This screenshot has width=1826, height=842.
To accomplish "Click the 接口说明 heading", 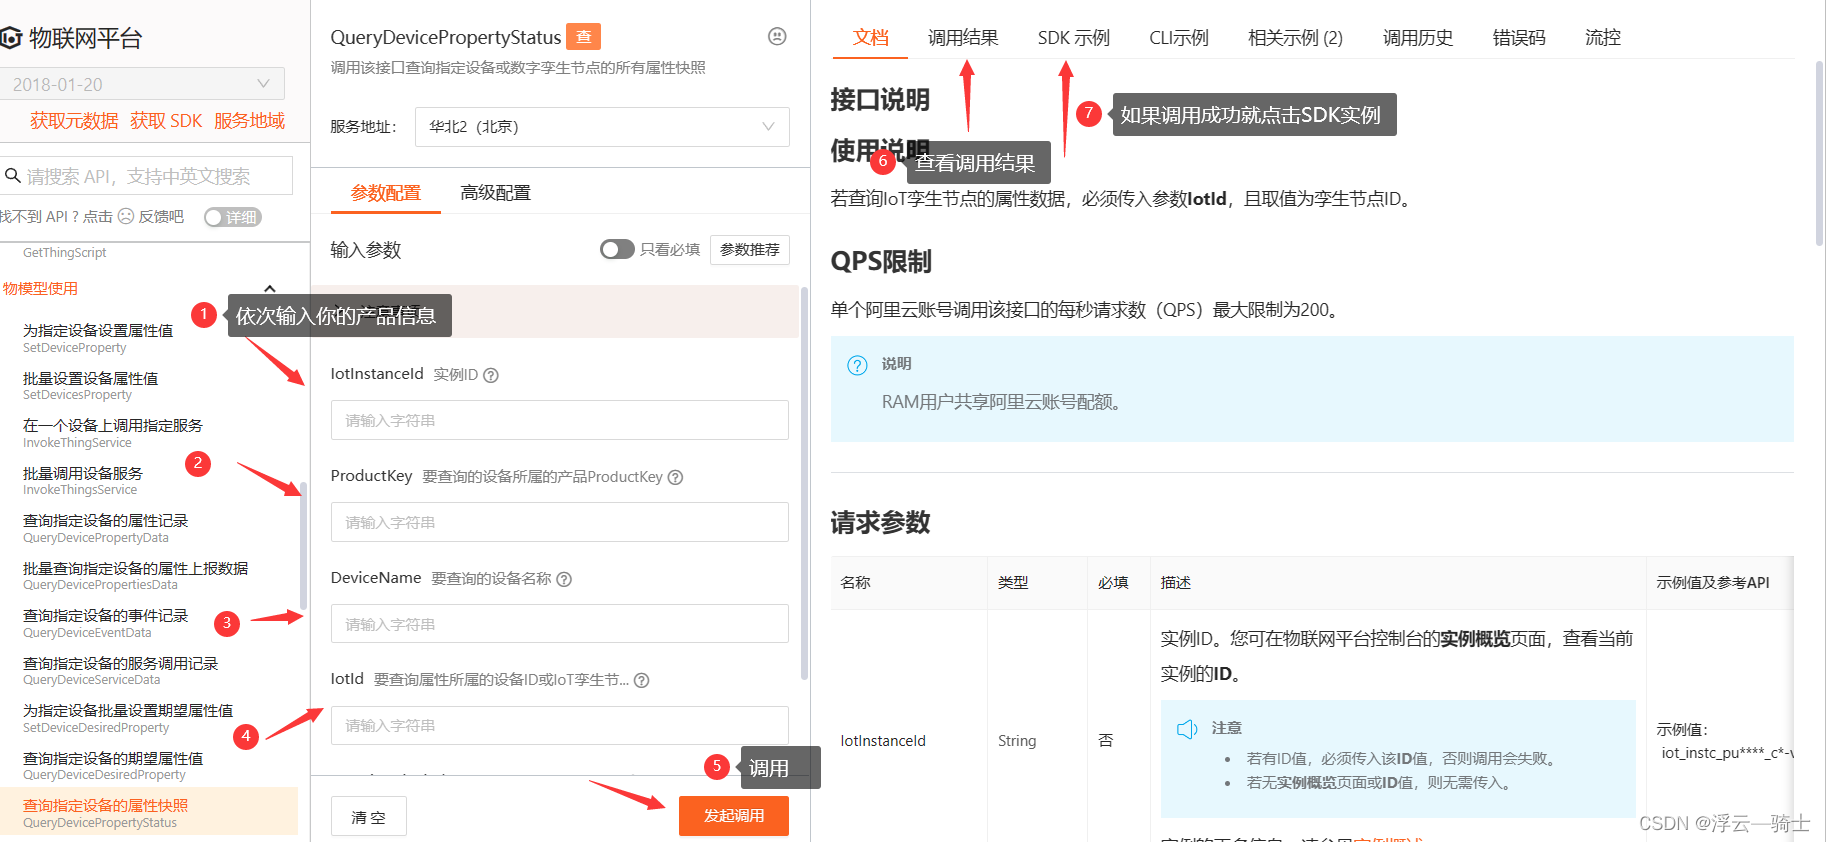I will (x=880, y=100).
